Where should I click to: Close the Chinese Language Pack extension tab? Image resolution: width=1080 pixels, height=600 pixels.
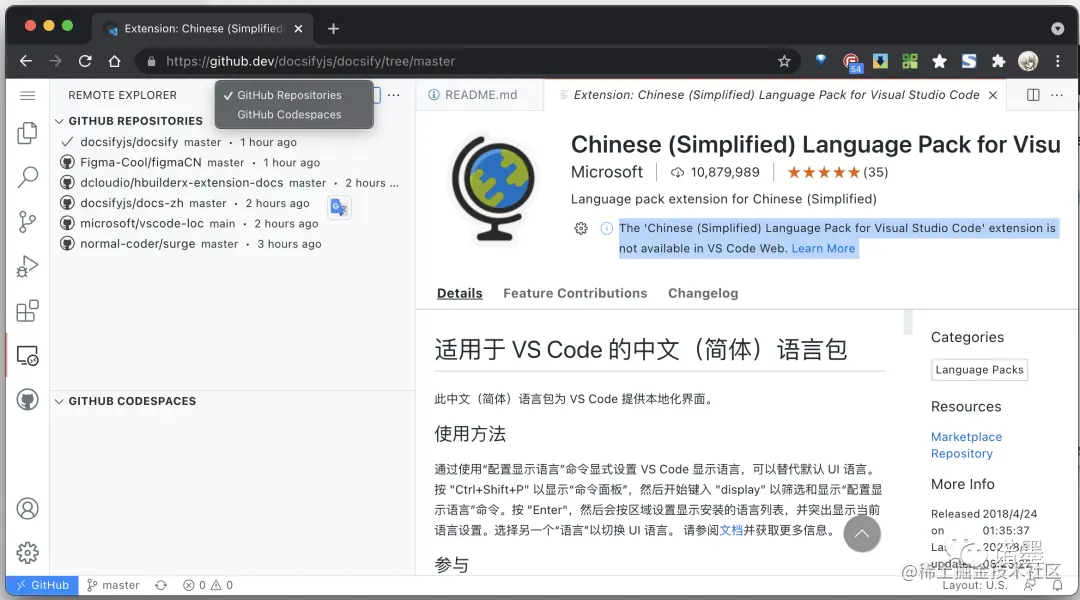(993, 95)
